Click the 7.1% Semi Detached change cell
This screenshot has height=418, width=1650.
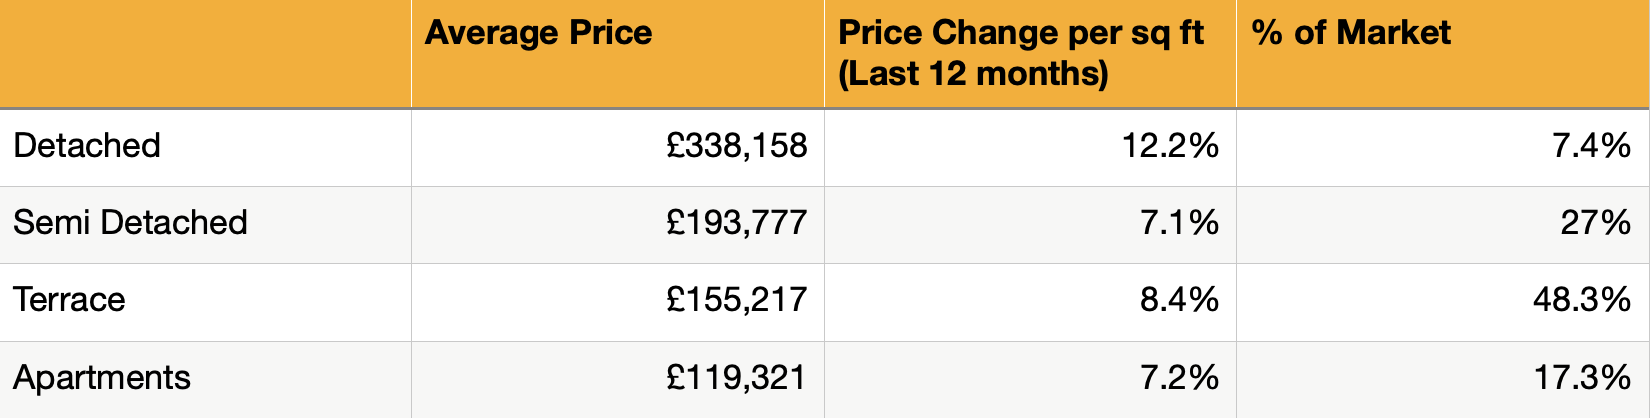pos(1179,223)
